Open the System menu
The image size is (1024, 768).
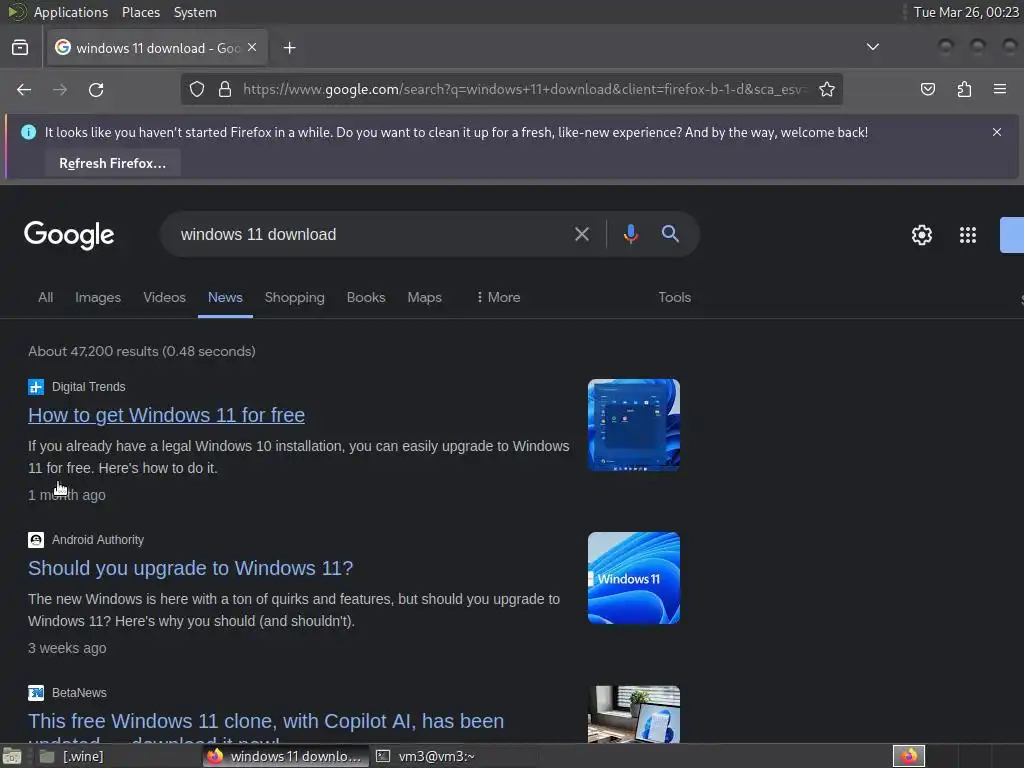(195, 12)
